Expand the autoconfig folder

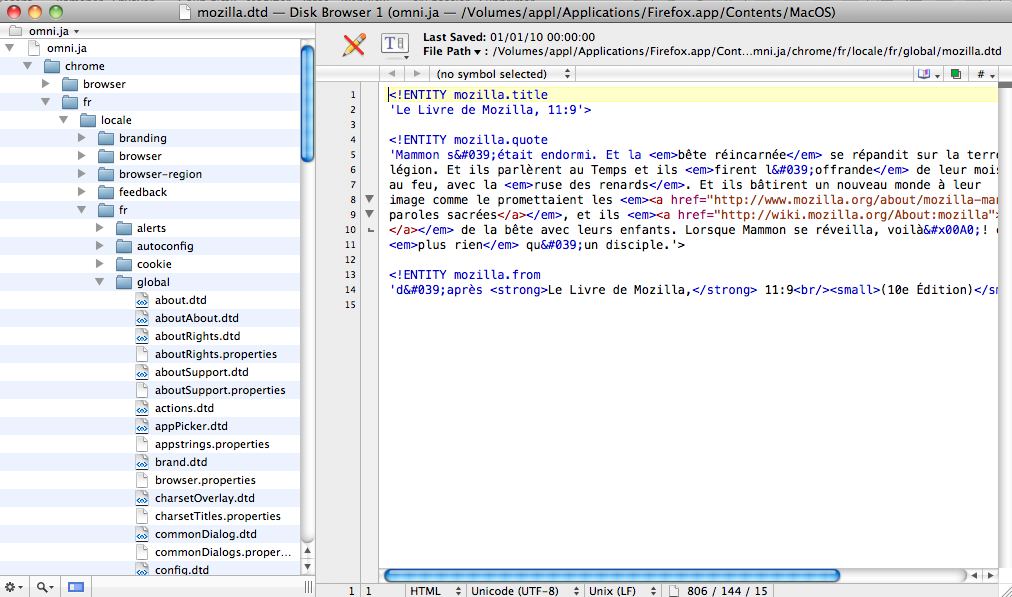pyautogui.click(x=100, y=246)
